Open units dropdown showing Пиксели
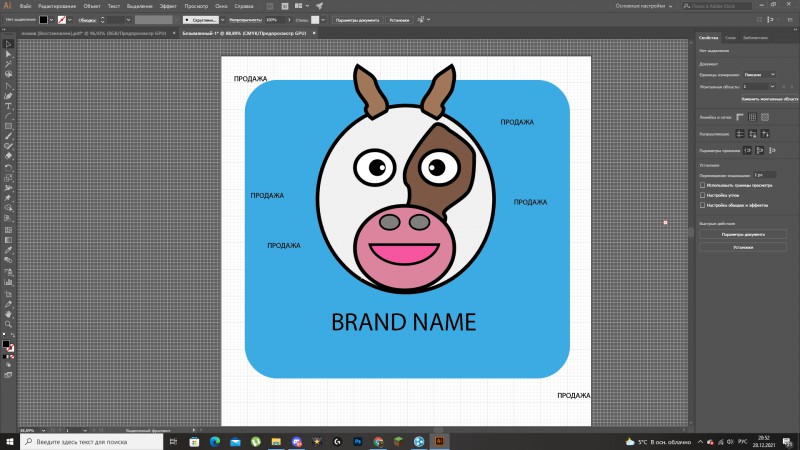 pos(759,74)
